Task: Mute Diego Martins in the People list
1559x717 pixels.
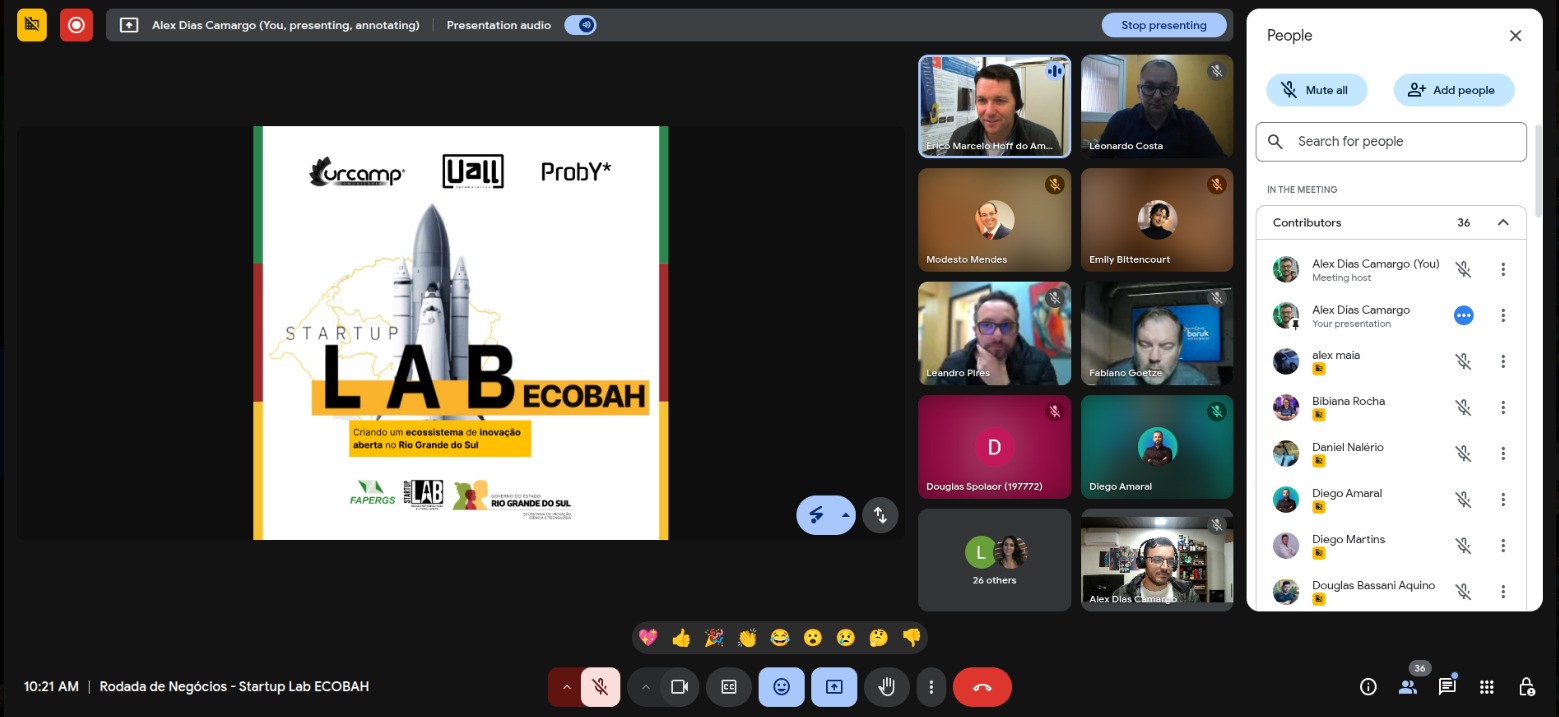Action: [1463, 545]
